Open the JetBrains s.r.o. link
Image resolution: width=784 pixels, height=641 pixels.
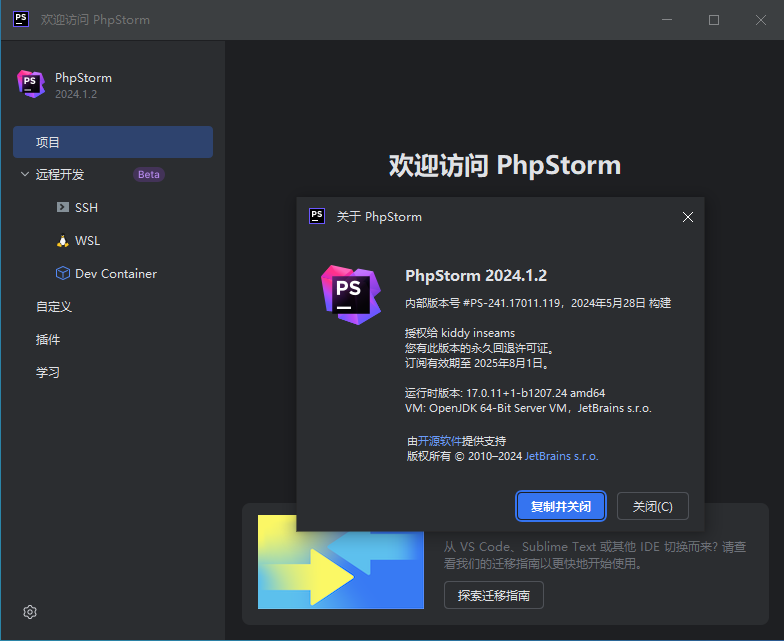561,456
